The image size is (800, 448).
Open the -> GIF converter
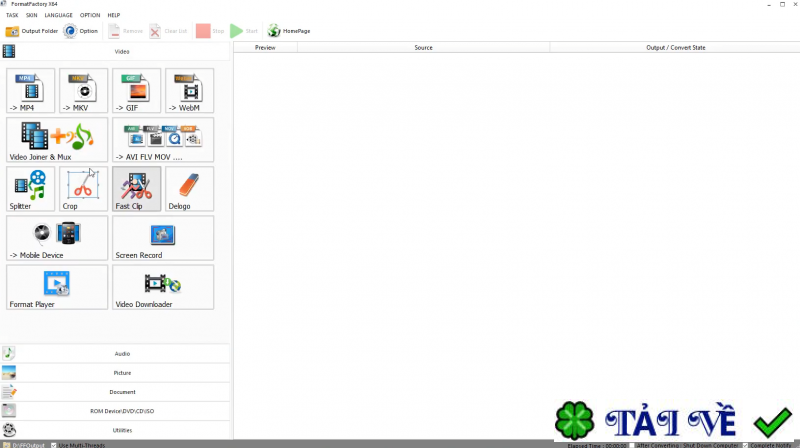point(137,90)
